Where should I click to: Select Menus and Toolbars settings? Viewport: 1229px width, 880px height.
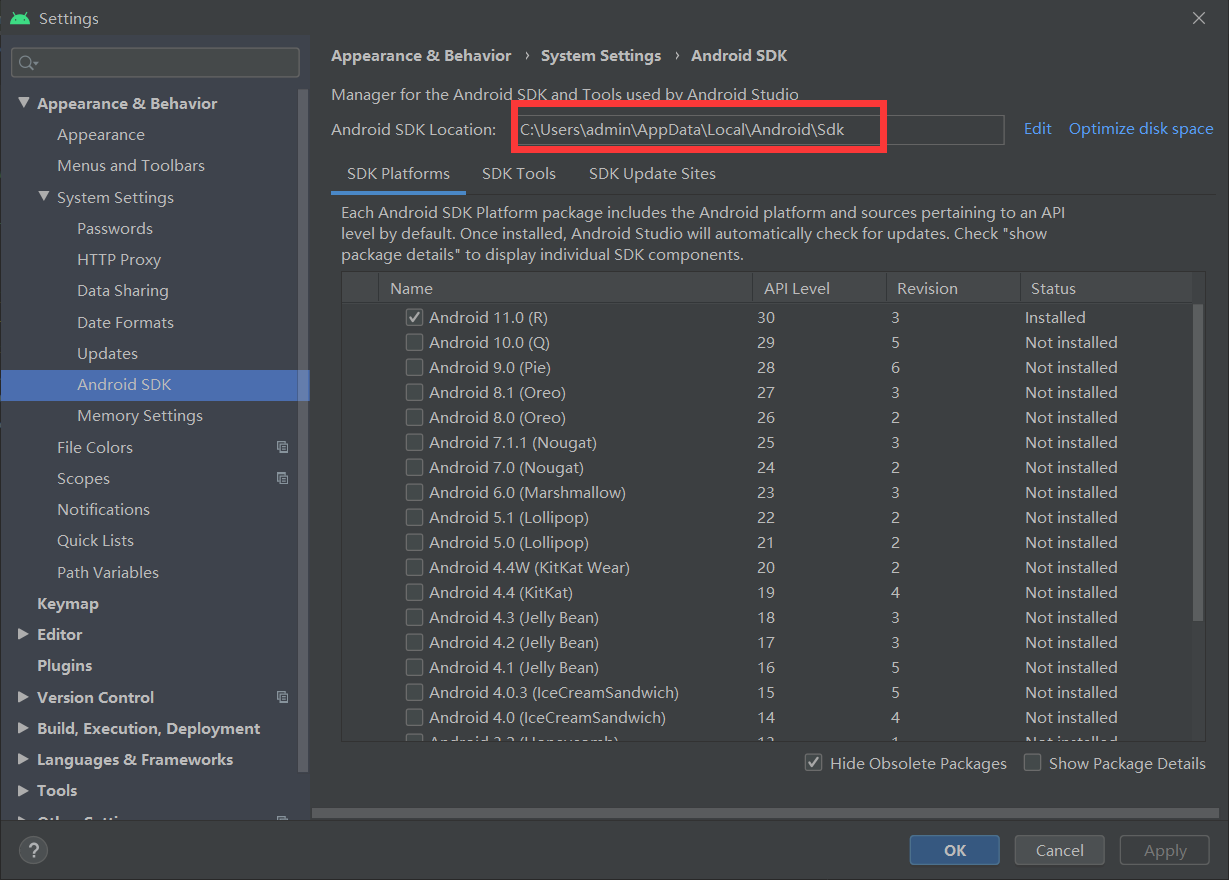pos(131,165)
